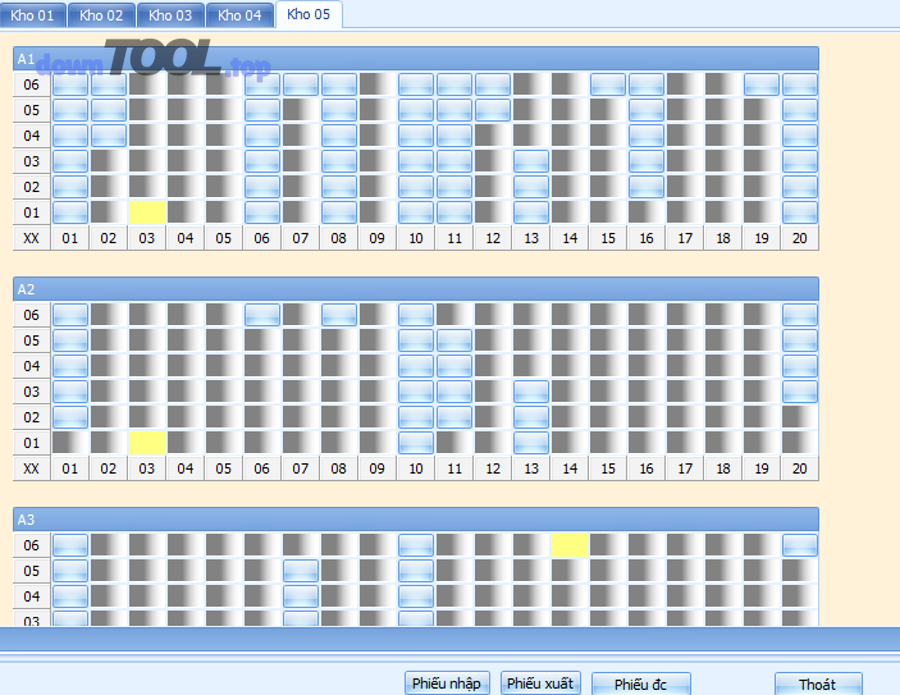Collapse the A2 rack group header

416,289
